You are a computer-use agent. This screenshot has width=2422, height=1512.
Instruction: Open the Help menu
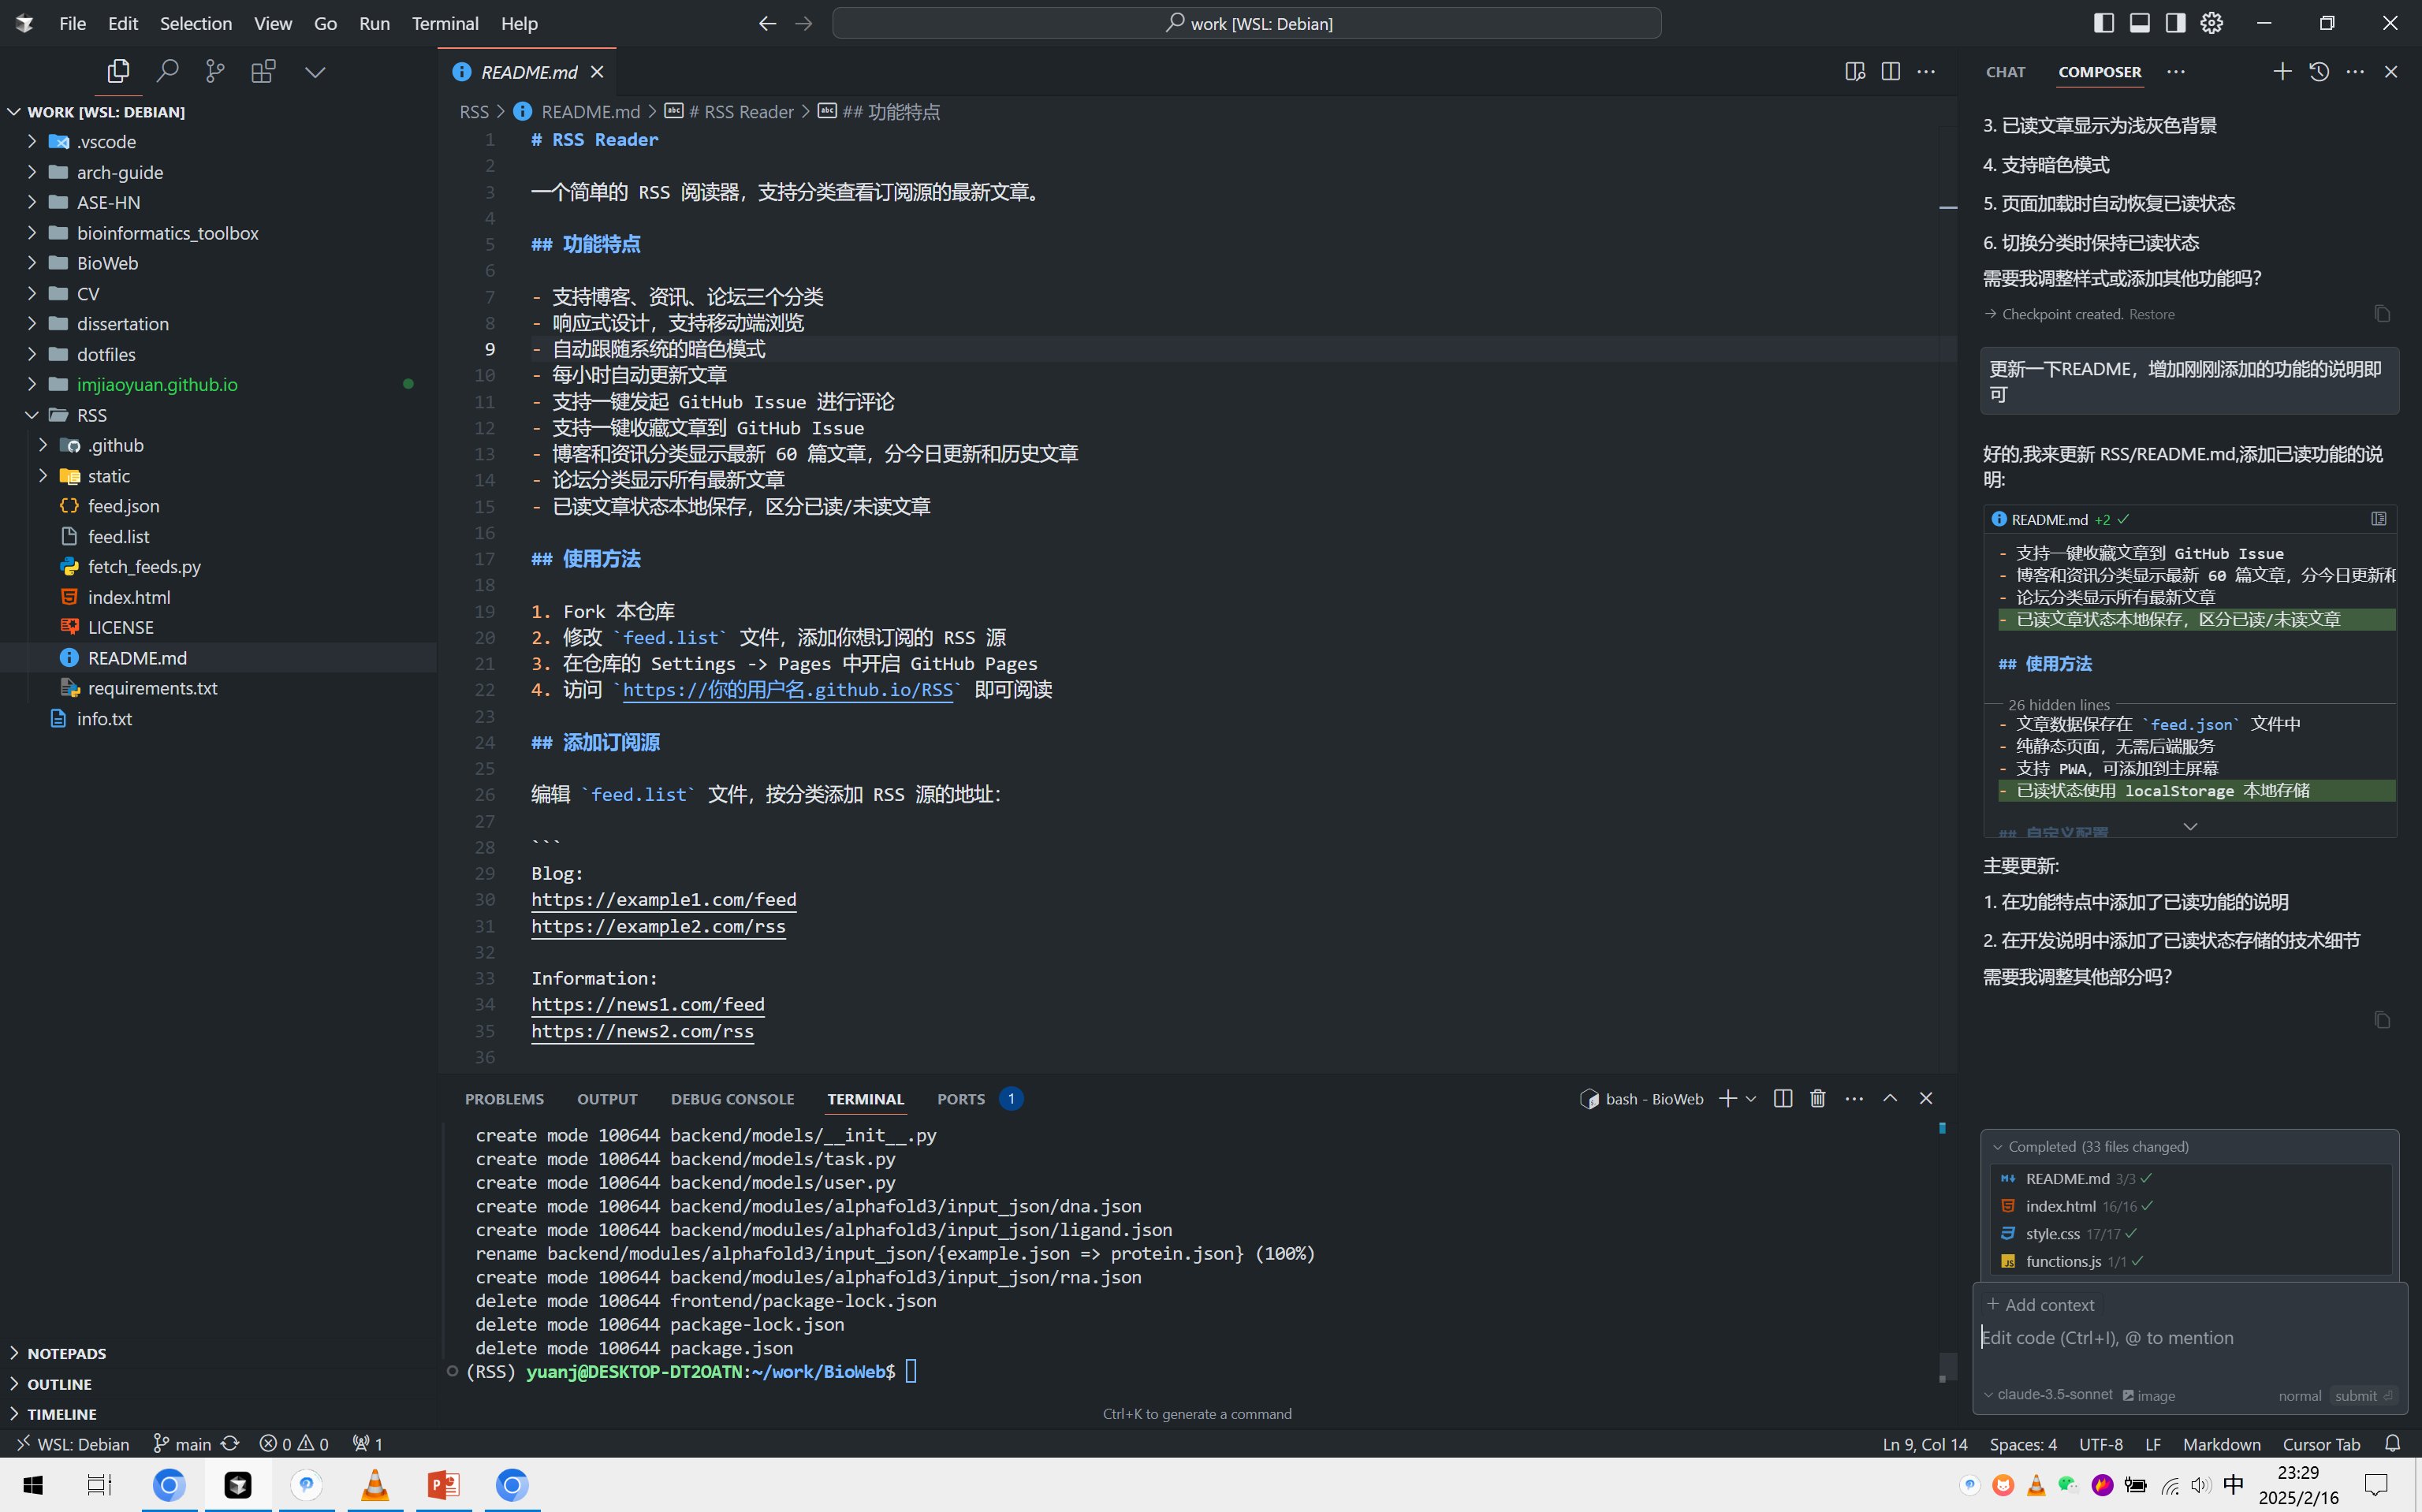(519, 23)
